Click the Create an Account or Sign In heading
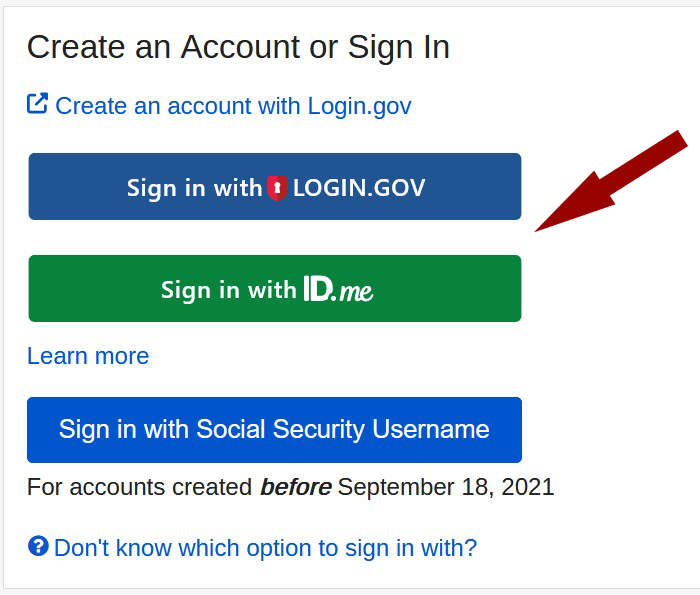This screenshot has height=595, width=700. tap(238, 47)
